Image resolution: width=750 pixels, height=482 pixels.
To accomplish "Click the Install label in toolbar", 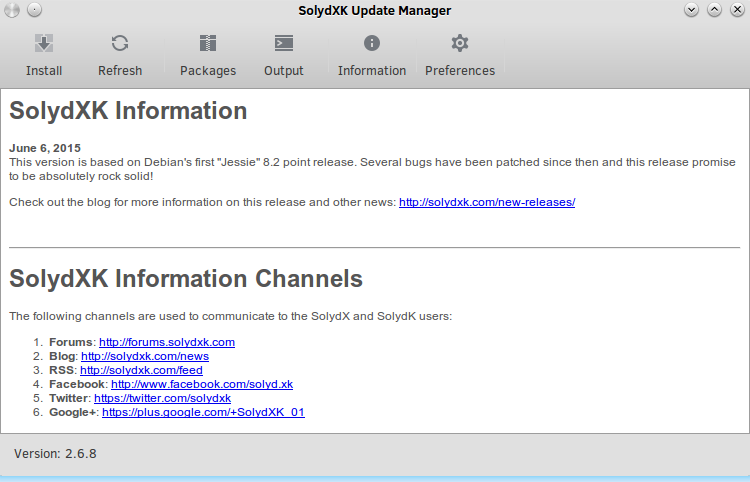I will (44, 71).
